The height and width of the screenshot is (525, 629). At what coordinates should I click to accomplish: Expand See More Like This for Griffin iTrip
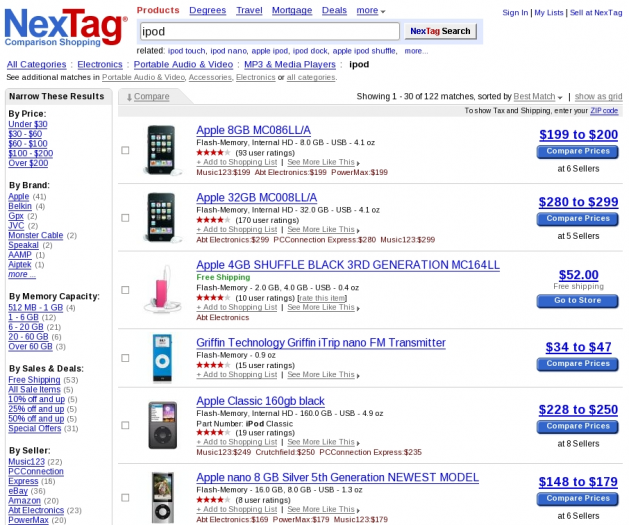coord(323,375)
